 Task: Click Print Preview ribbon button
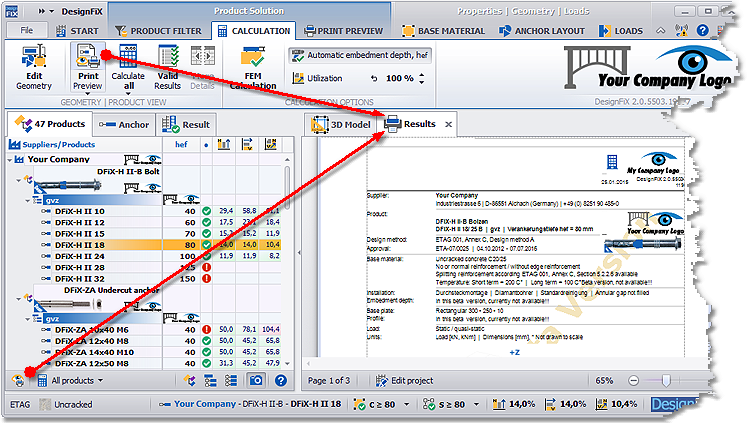(88, 67)
